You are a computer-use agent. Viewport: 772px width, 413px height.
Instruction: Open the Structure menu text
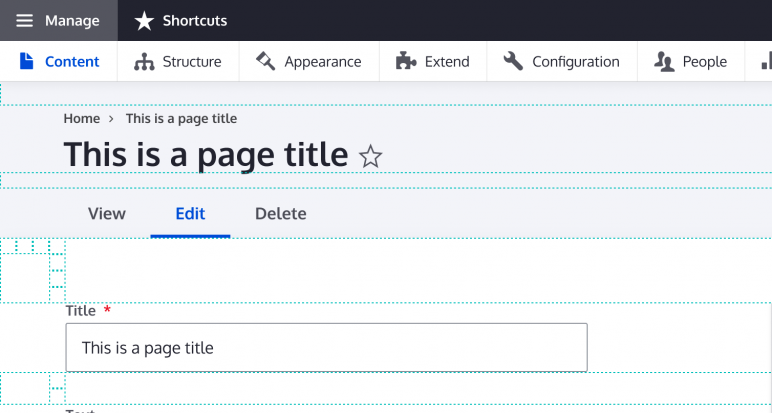[x=192, y=61]
